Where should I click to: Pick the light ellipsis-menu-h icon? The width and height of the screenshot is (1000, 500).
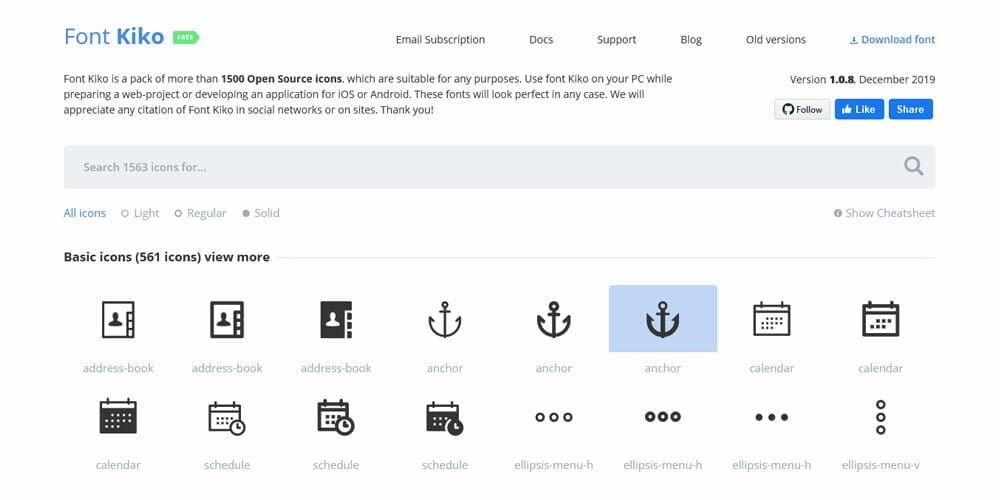[554, 417]
